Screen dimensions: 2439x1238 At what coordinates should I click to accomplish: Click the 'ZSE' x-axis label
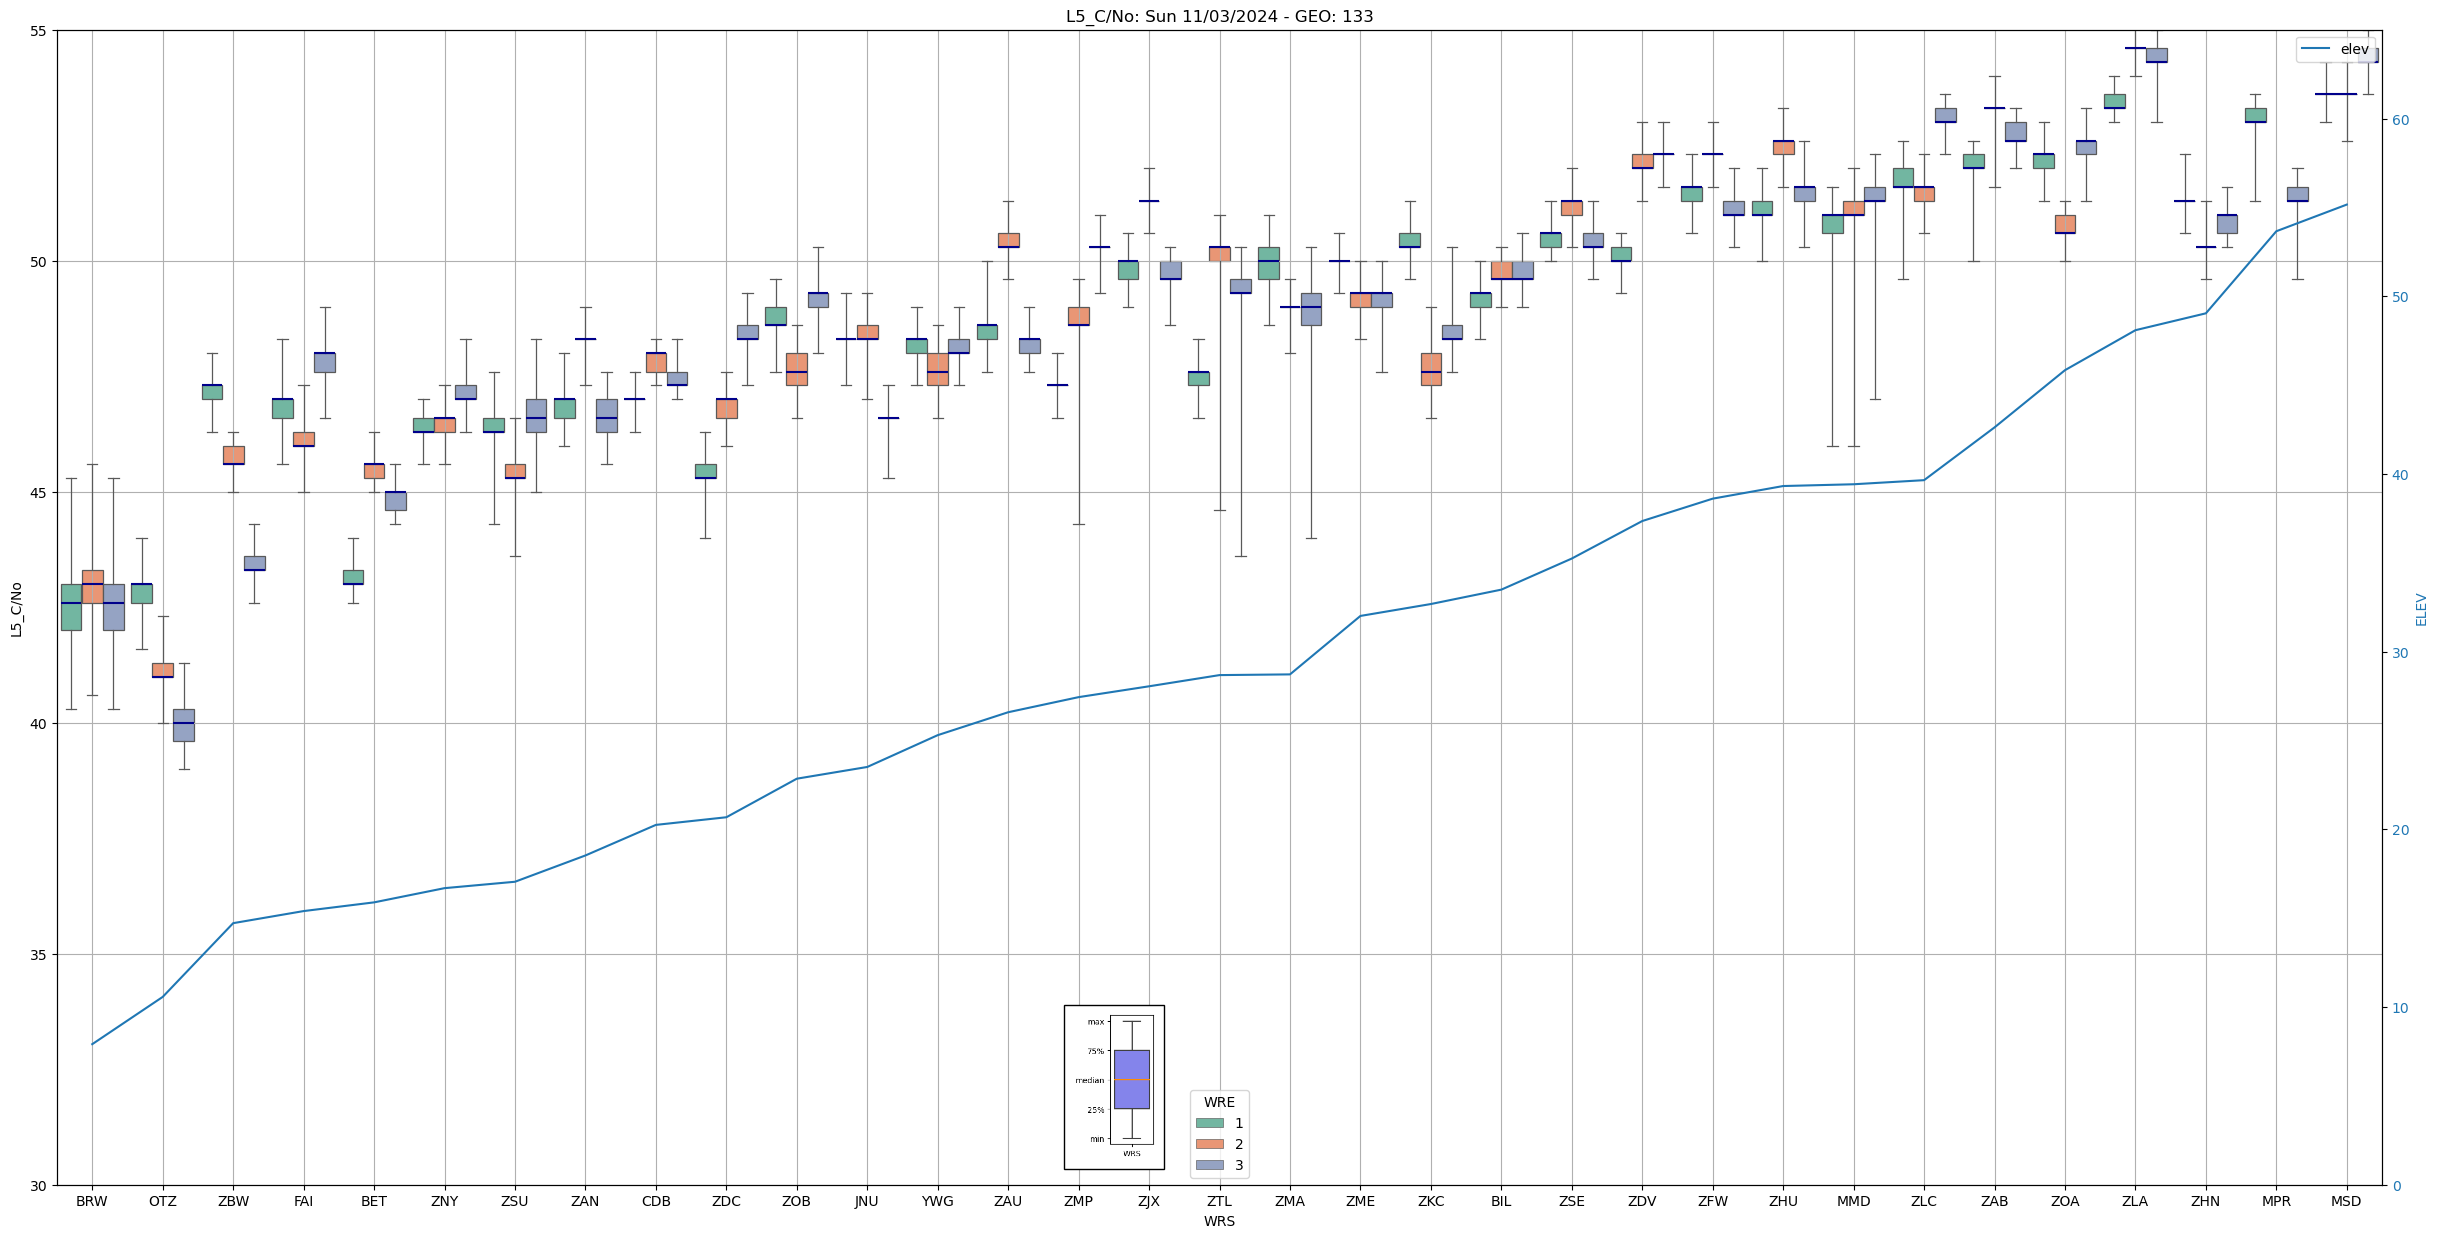[1572, 1201]
